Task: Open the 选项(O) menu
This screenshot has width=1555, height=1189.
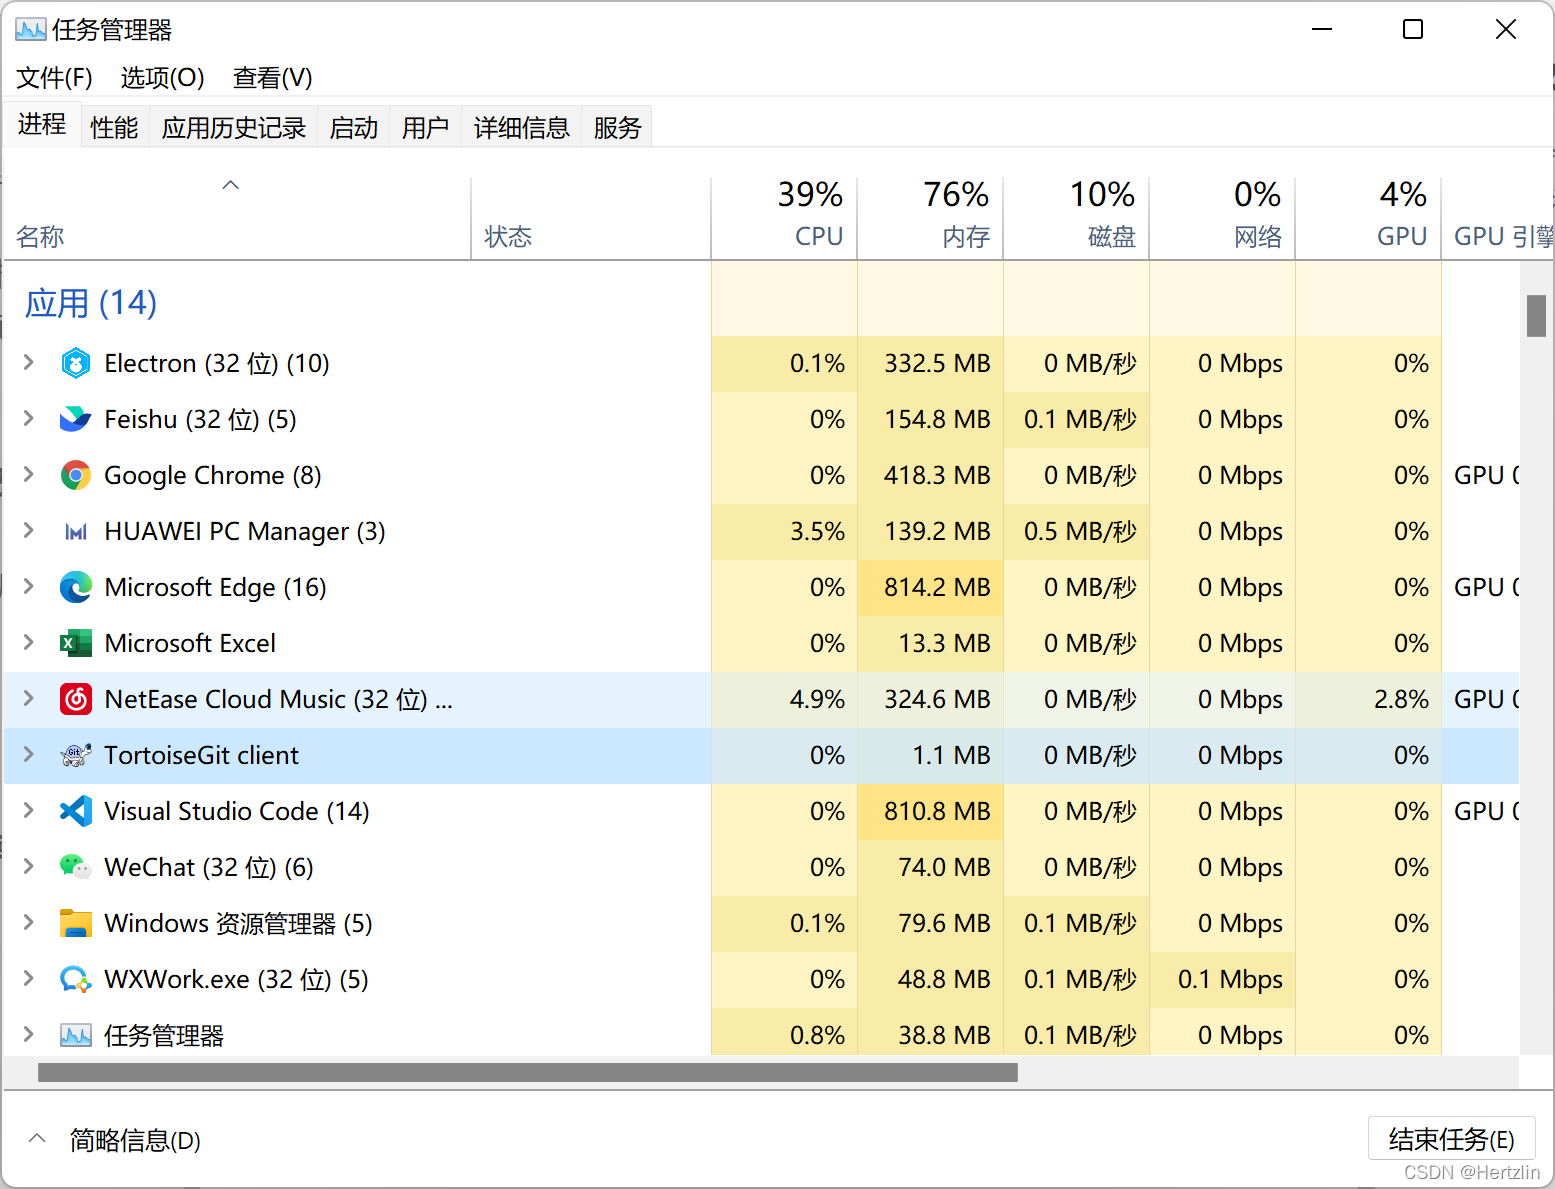Action: [163, 78]
